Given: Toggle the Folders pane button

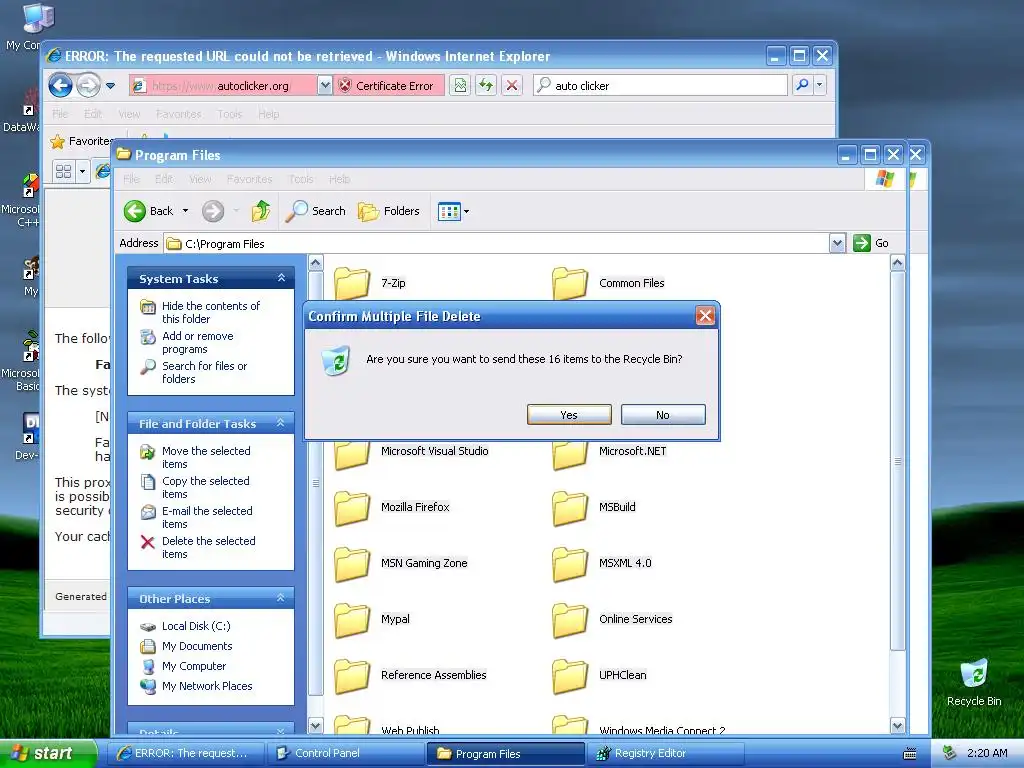Looking at the screenshot, I should point(389,211).
